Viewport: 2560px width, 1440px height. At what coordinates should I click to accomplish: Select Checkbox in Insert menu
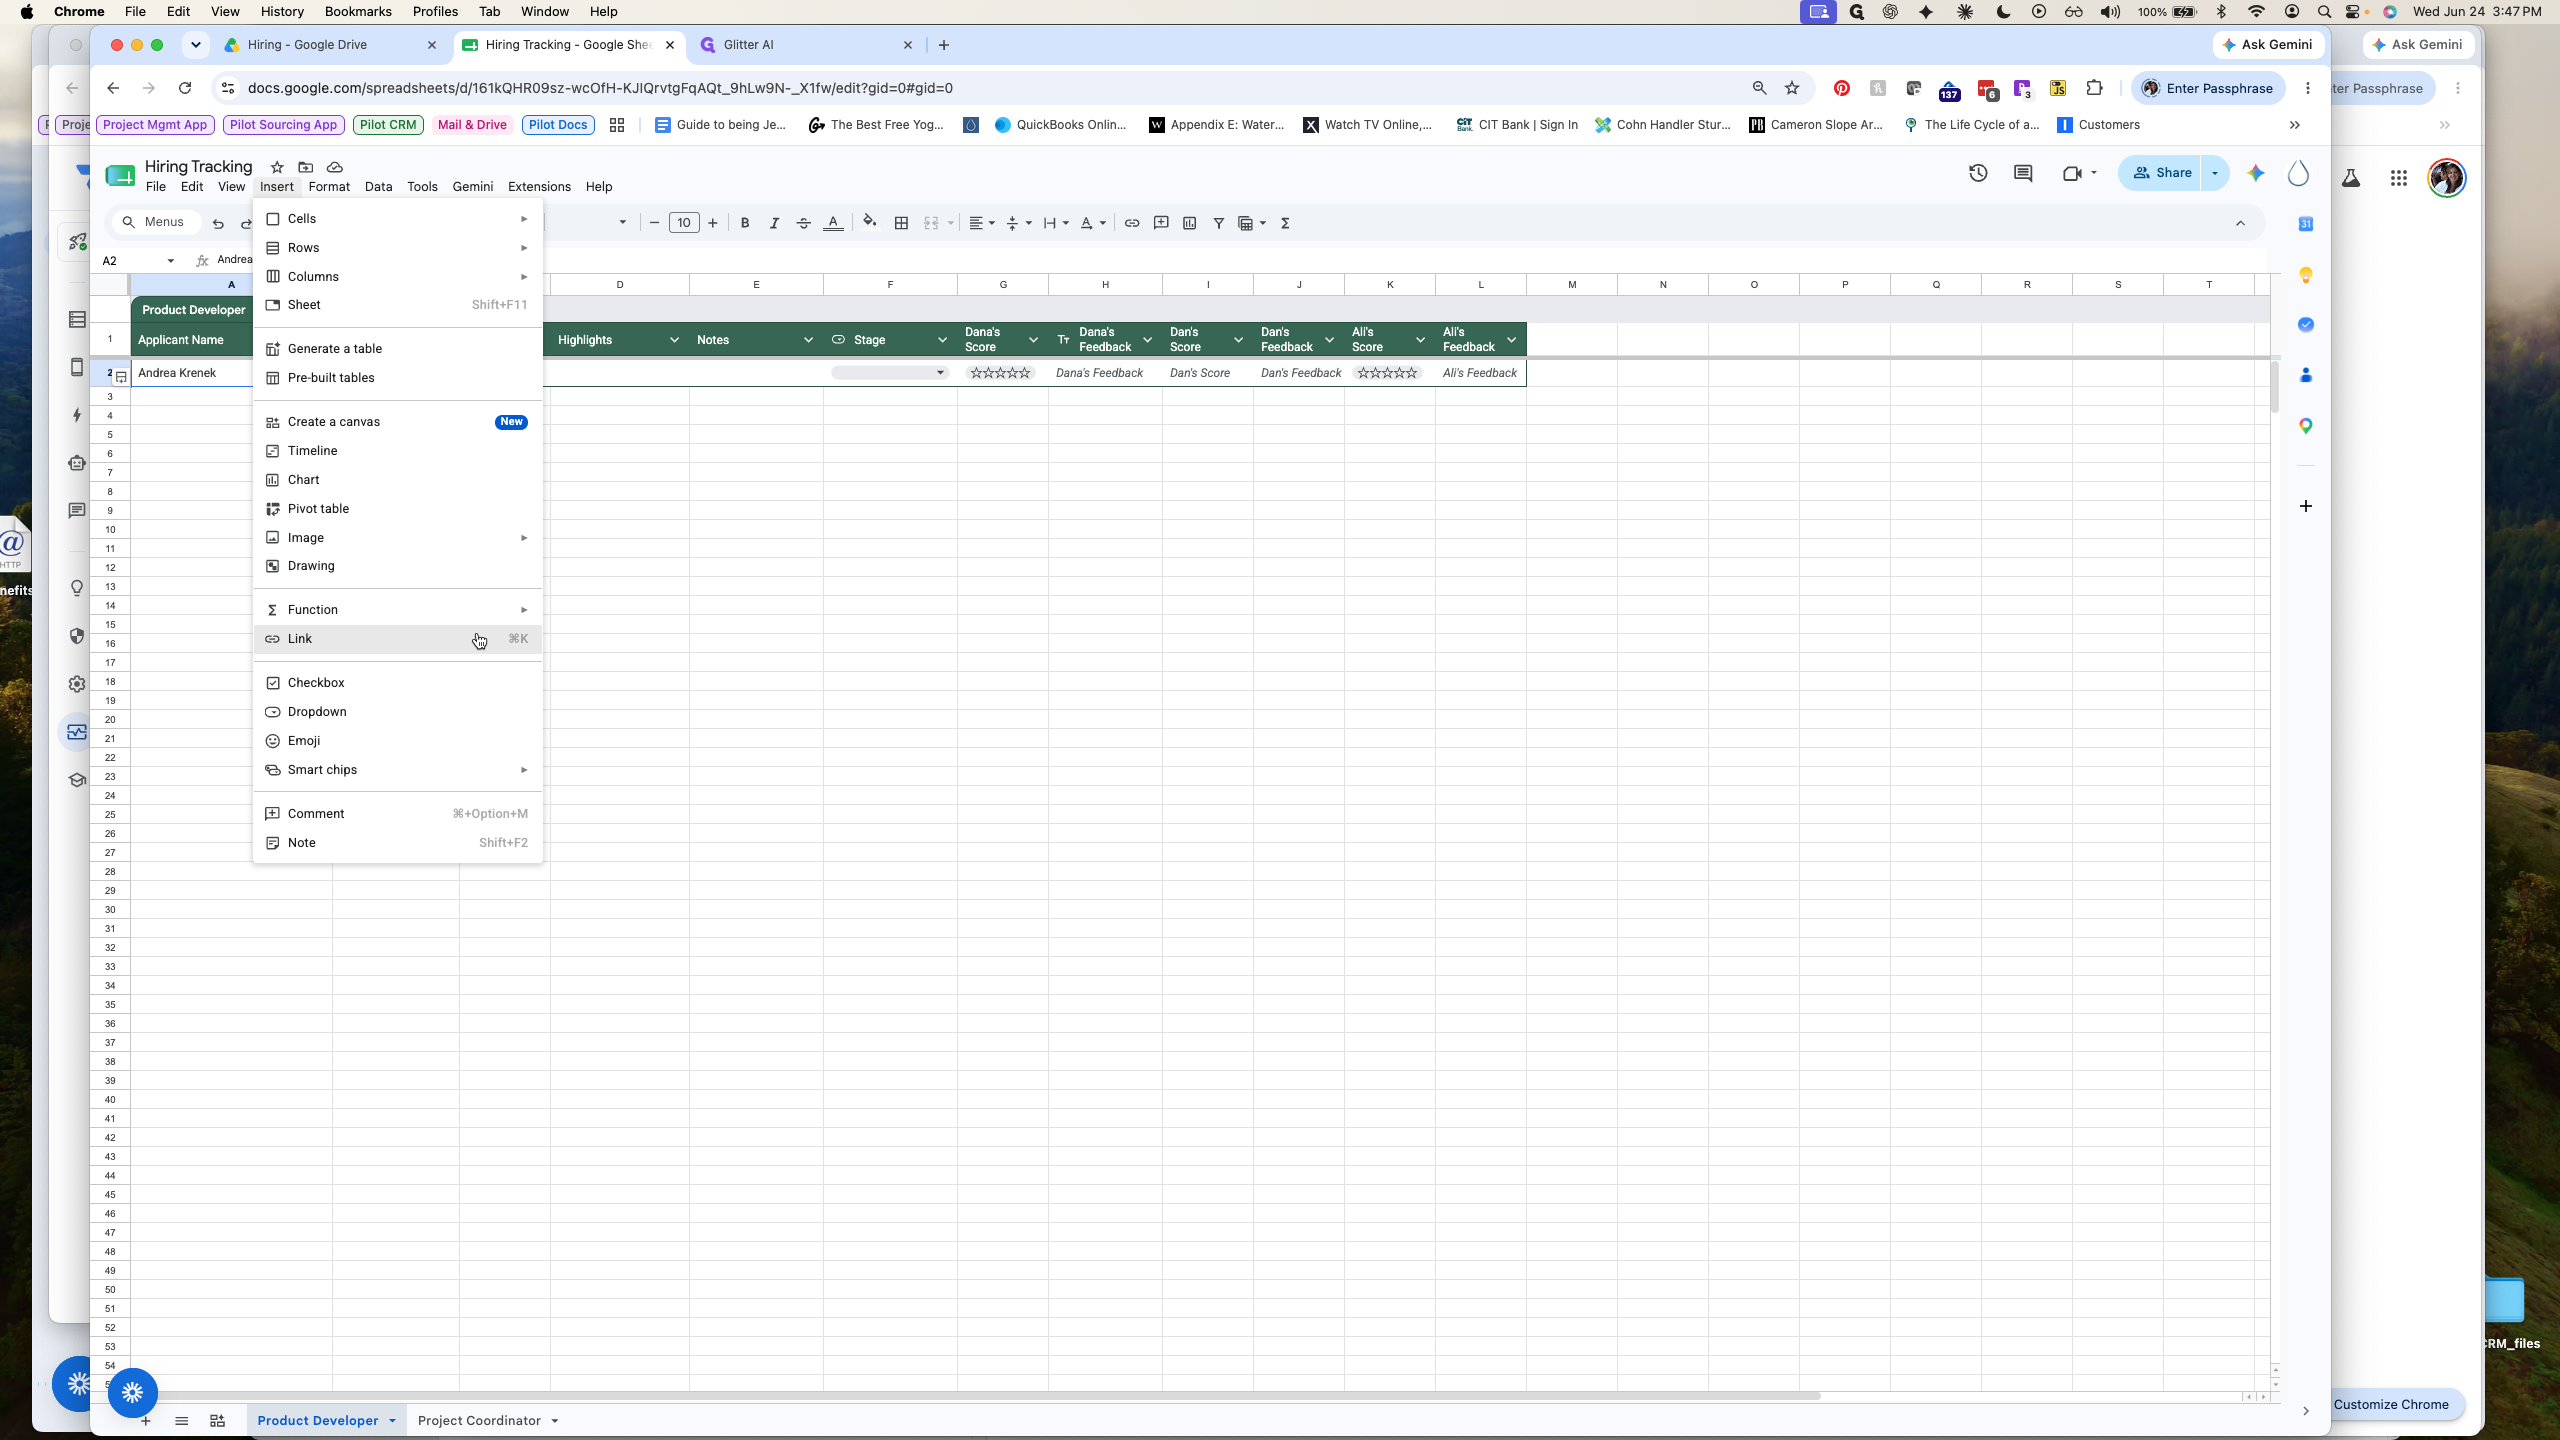398,683
